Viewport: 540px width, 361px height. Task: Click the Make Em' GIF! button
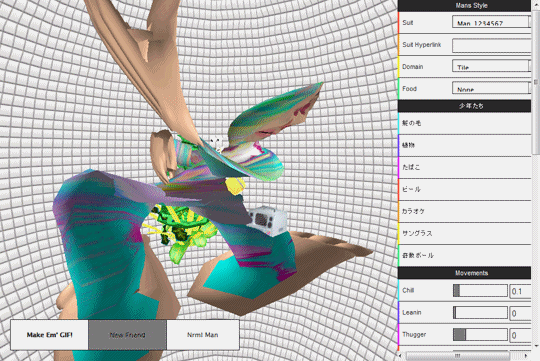(50, 335)
